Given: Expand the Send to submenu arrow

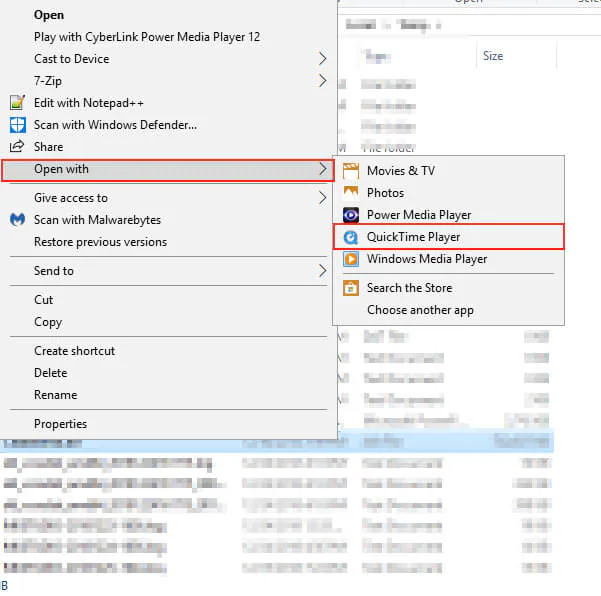Looking at the screenshot, I should (323, 271).
